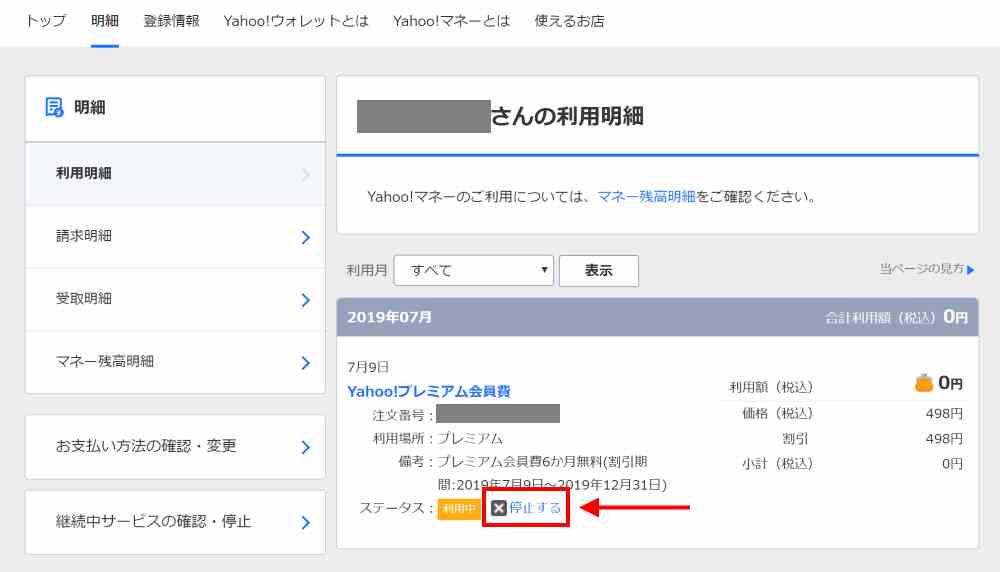
Task: Click さんの利用明細 page heading
Action: pyautogui.click(x=567, y=116)
